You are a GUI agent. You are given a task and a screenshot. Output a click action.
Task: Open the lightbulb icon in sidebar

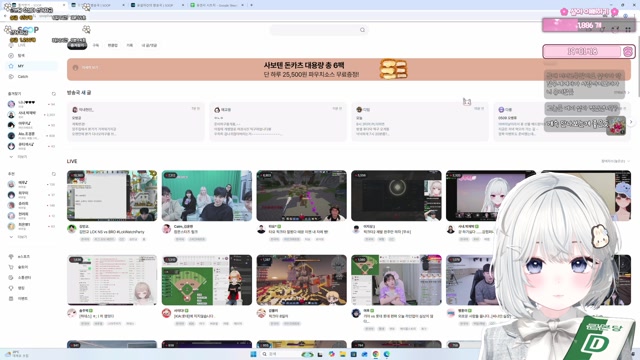[x=11, y=288]
